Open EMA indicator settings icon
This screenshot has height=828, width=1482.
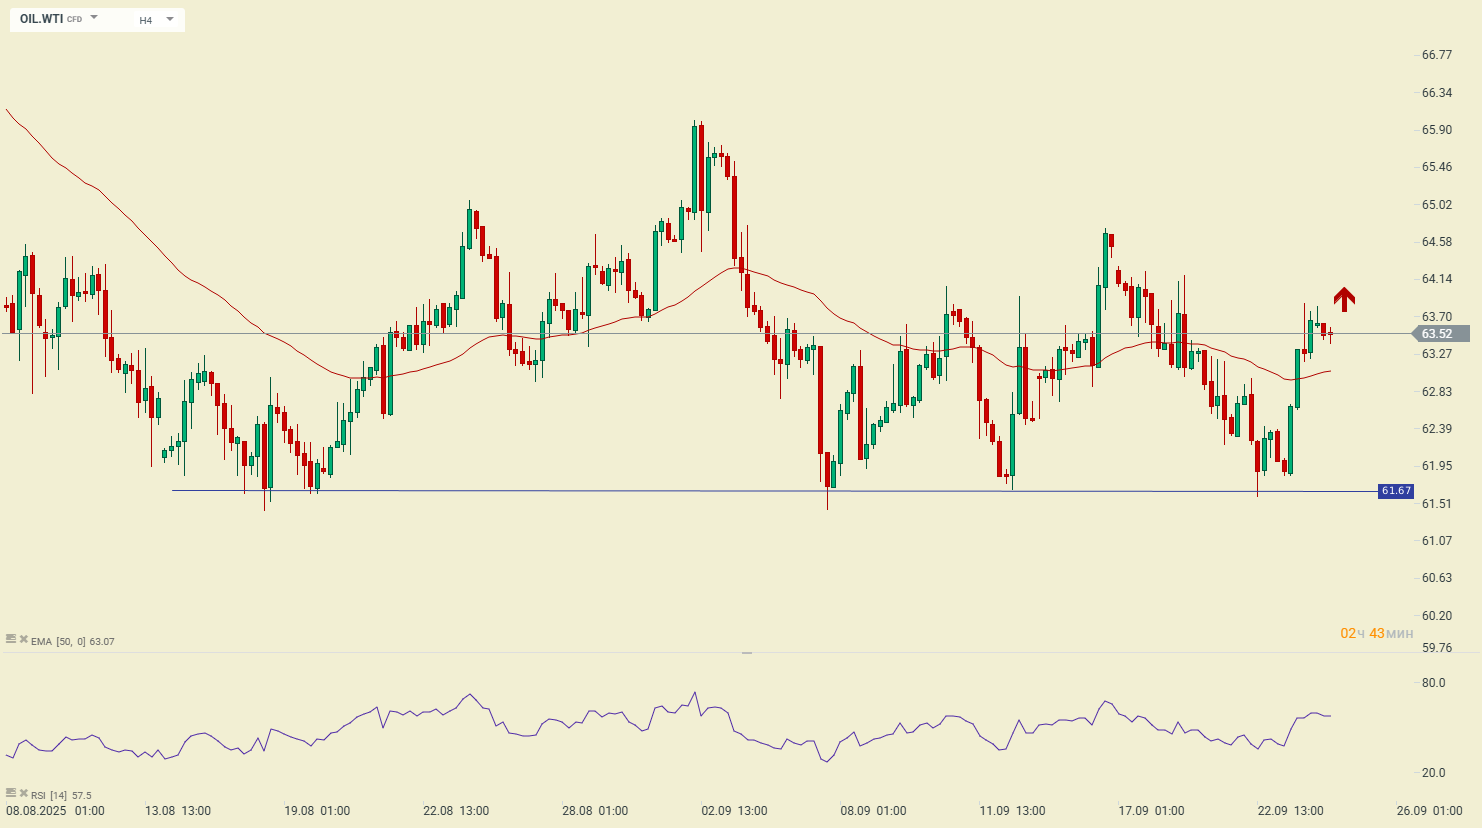click(11, 639)
